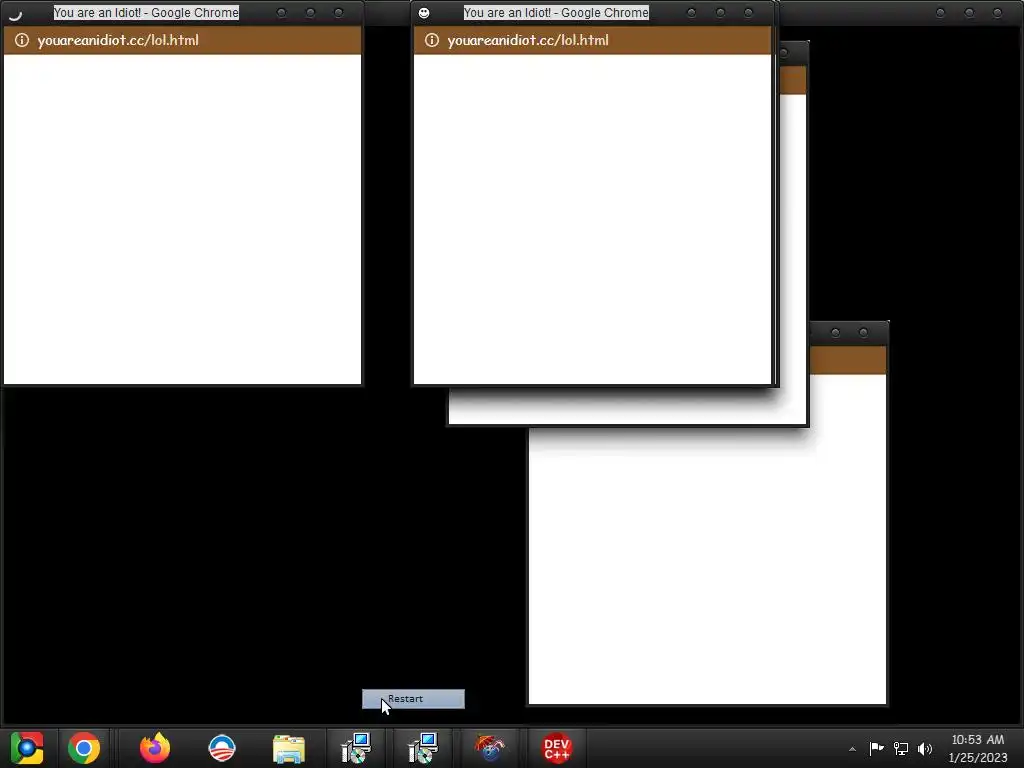Viewport: 1024px width, 768px height.
Task: Open the network status tray icon
Action: [901, 748]
